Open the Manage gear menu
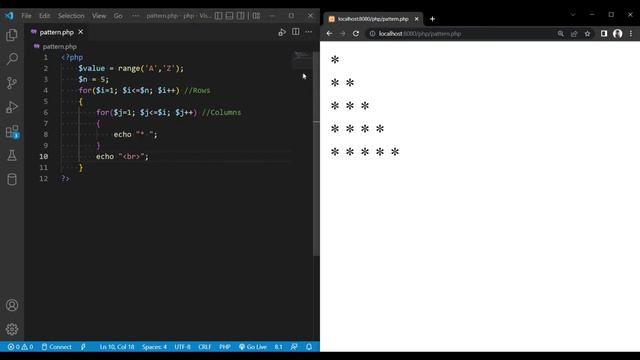This screenshot has height=360, width=640. coord(12,329)
